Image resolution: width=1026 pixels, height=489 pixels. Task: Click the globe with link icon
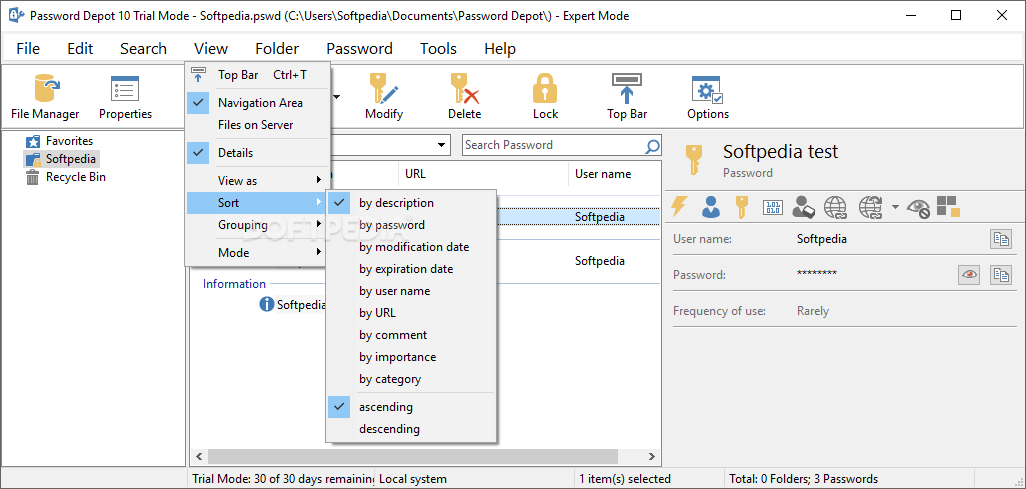coord(835,207)
